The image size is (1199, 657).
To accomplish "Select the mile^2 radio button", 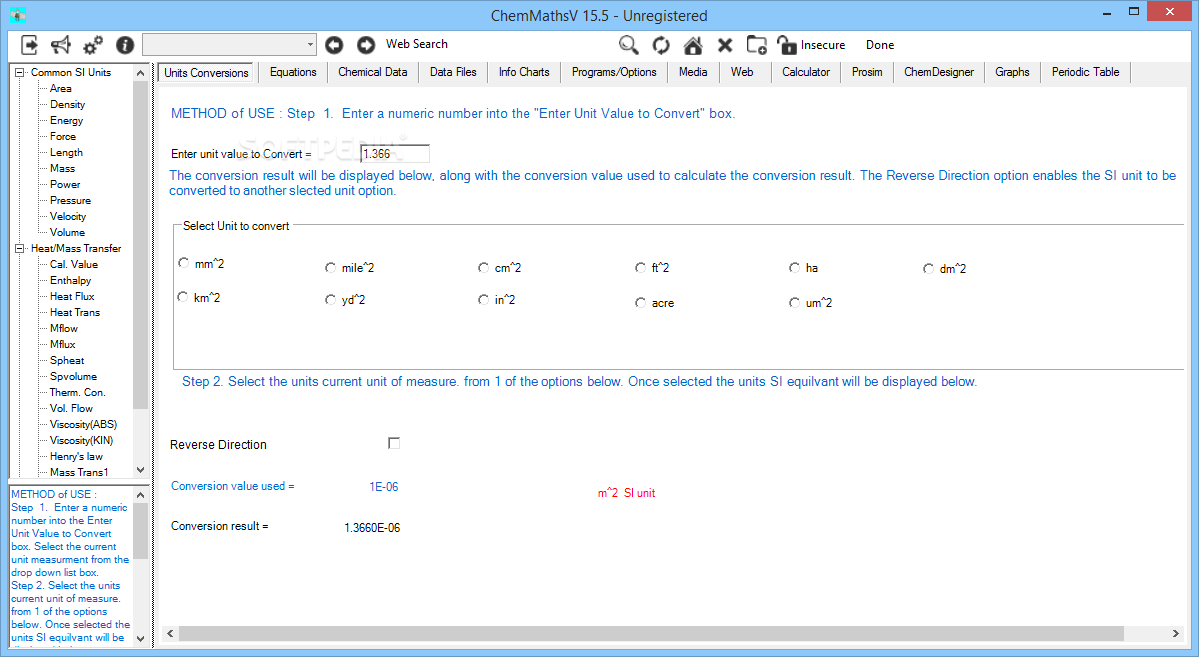I will pos(330,268).
